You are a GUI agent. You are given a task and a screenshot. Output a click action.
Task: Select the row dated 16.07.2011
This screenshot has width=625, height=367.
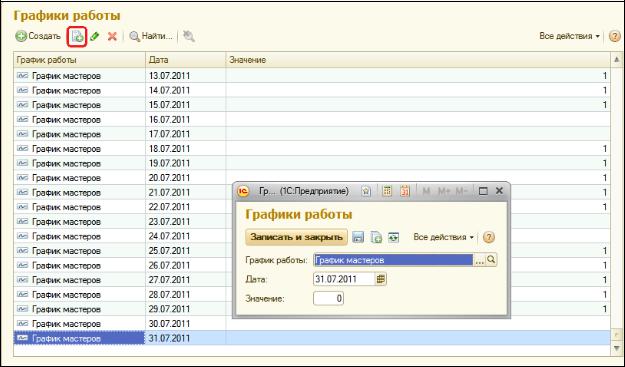pyautogui.click(x=312, y=120)
